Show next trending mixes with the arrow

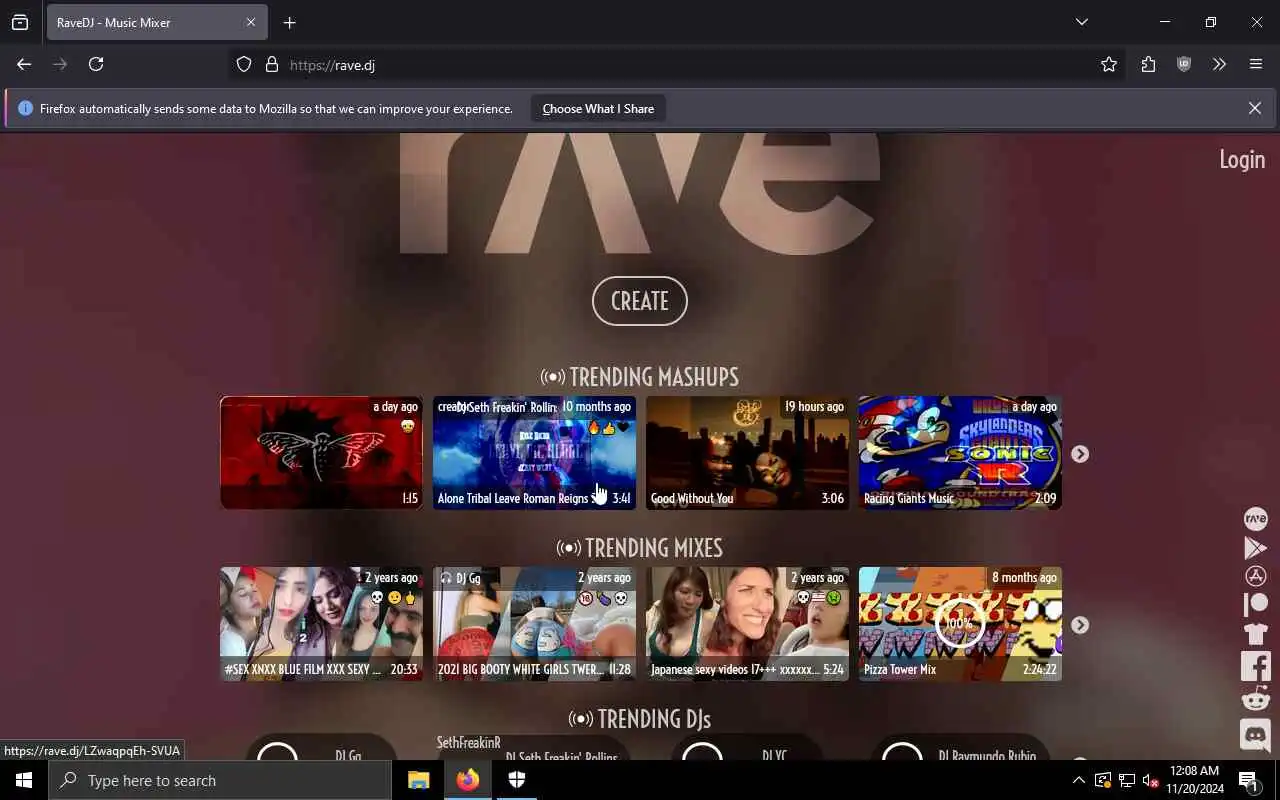1080,625
